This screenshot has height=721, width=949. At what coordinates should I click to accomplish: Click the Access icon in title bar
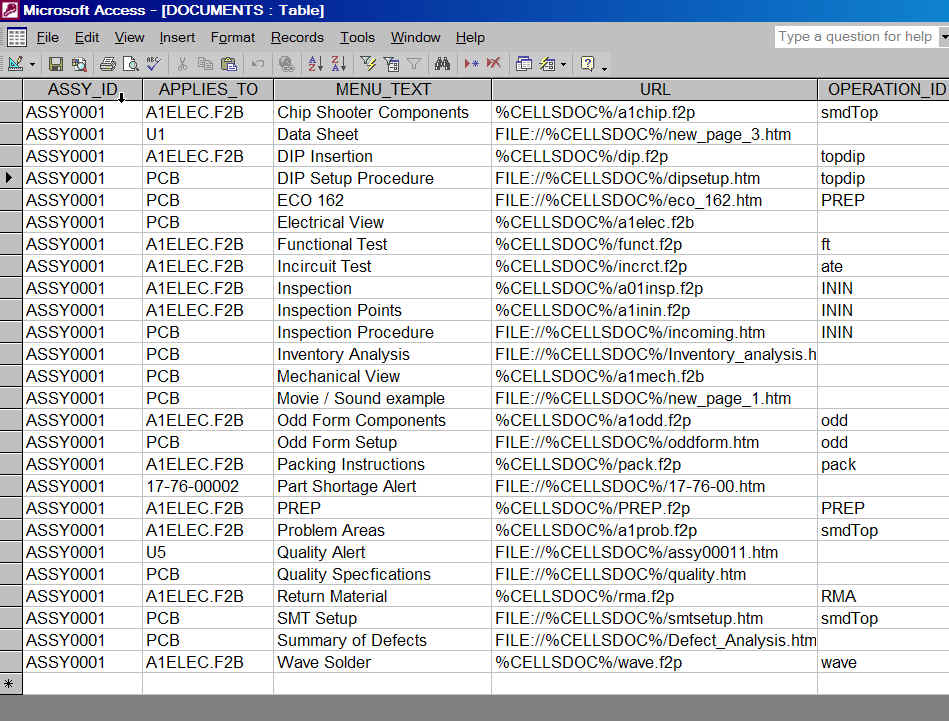[x=10, y=10]
